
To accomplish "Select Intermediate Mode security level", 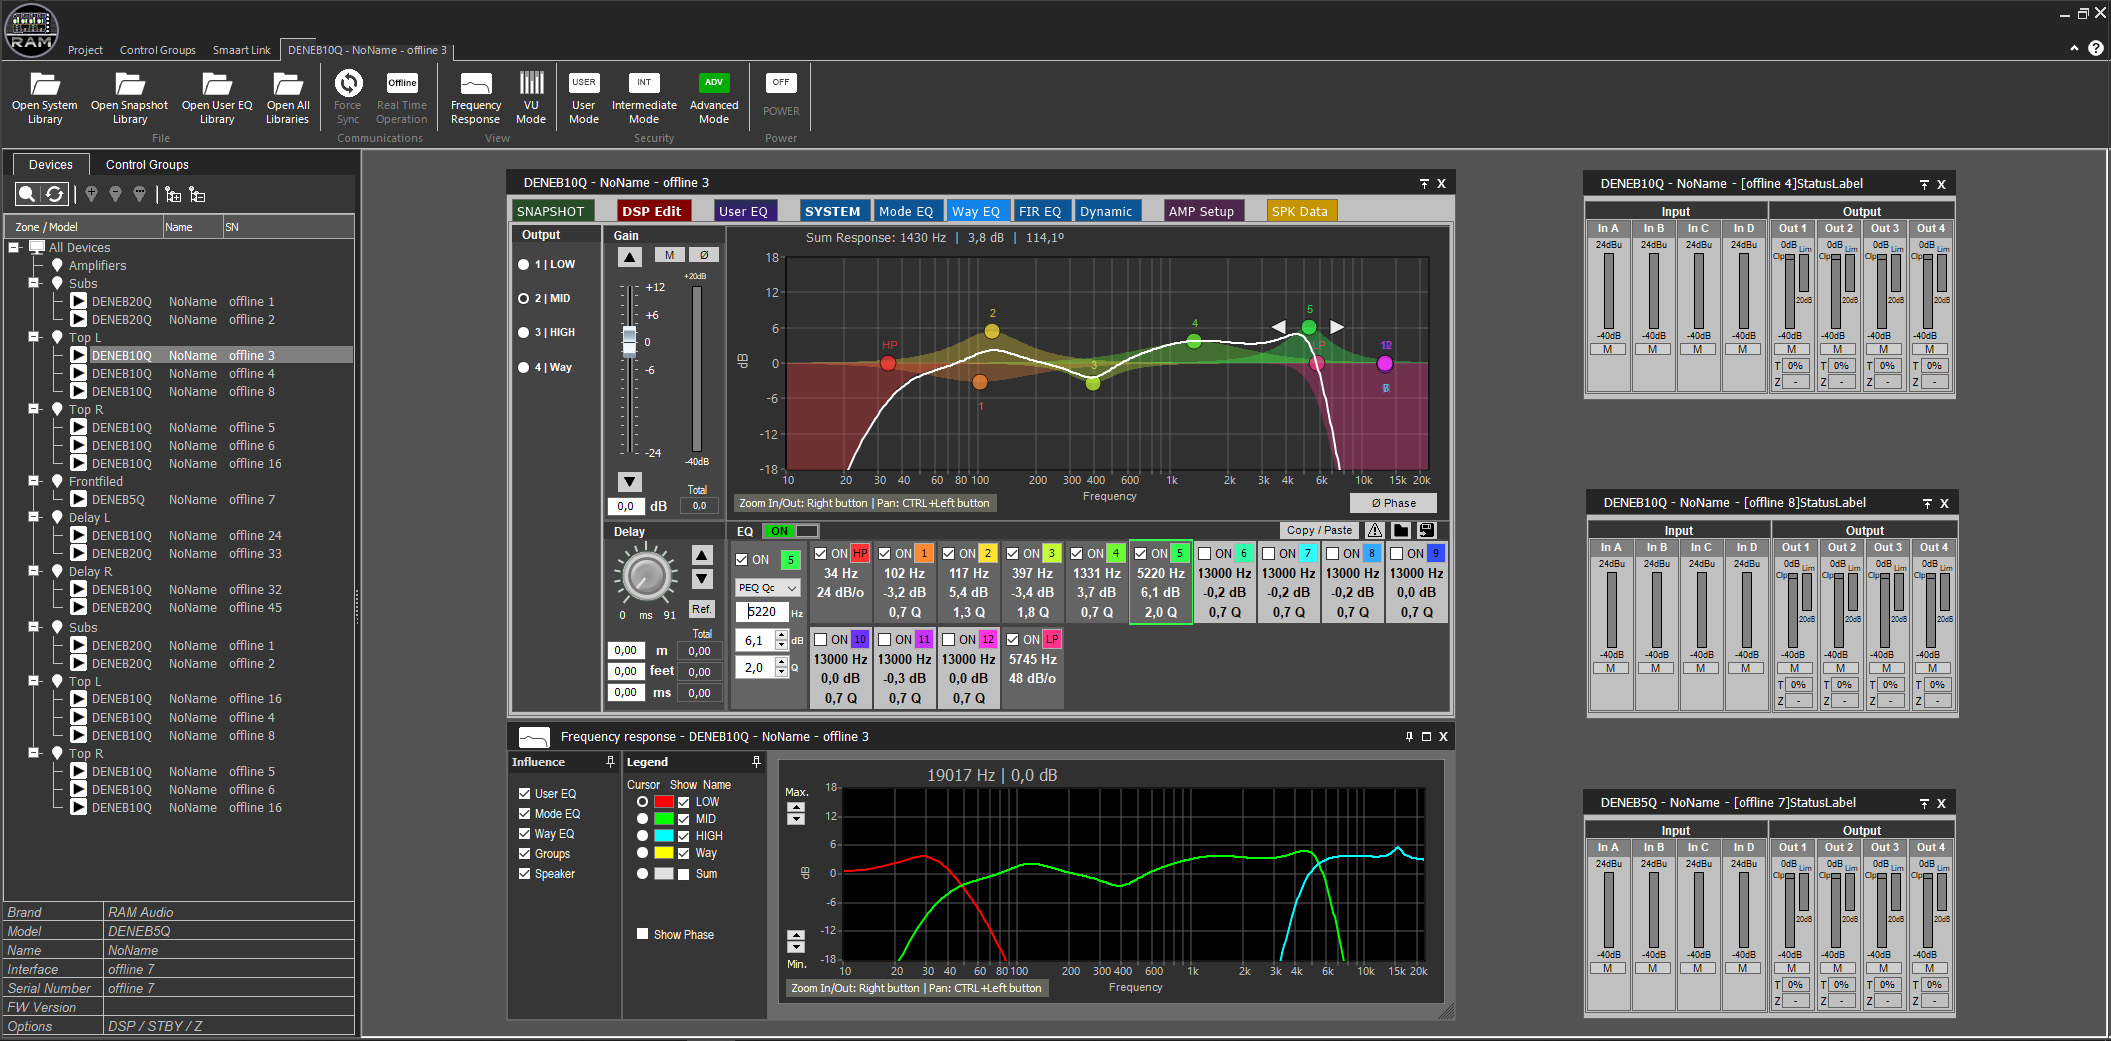I will pyautogui.click(x=644, y=97).
